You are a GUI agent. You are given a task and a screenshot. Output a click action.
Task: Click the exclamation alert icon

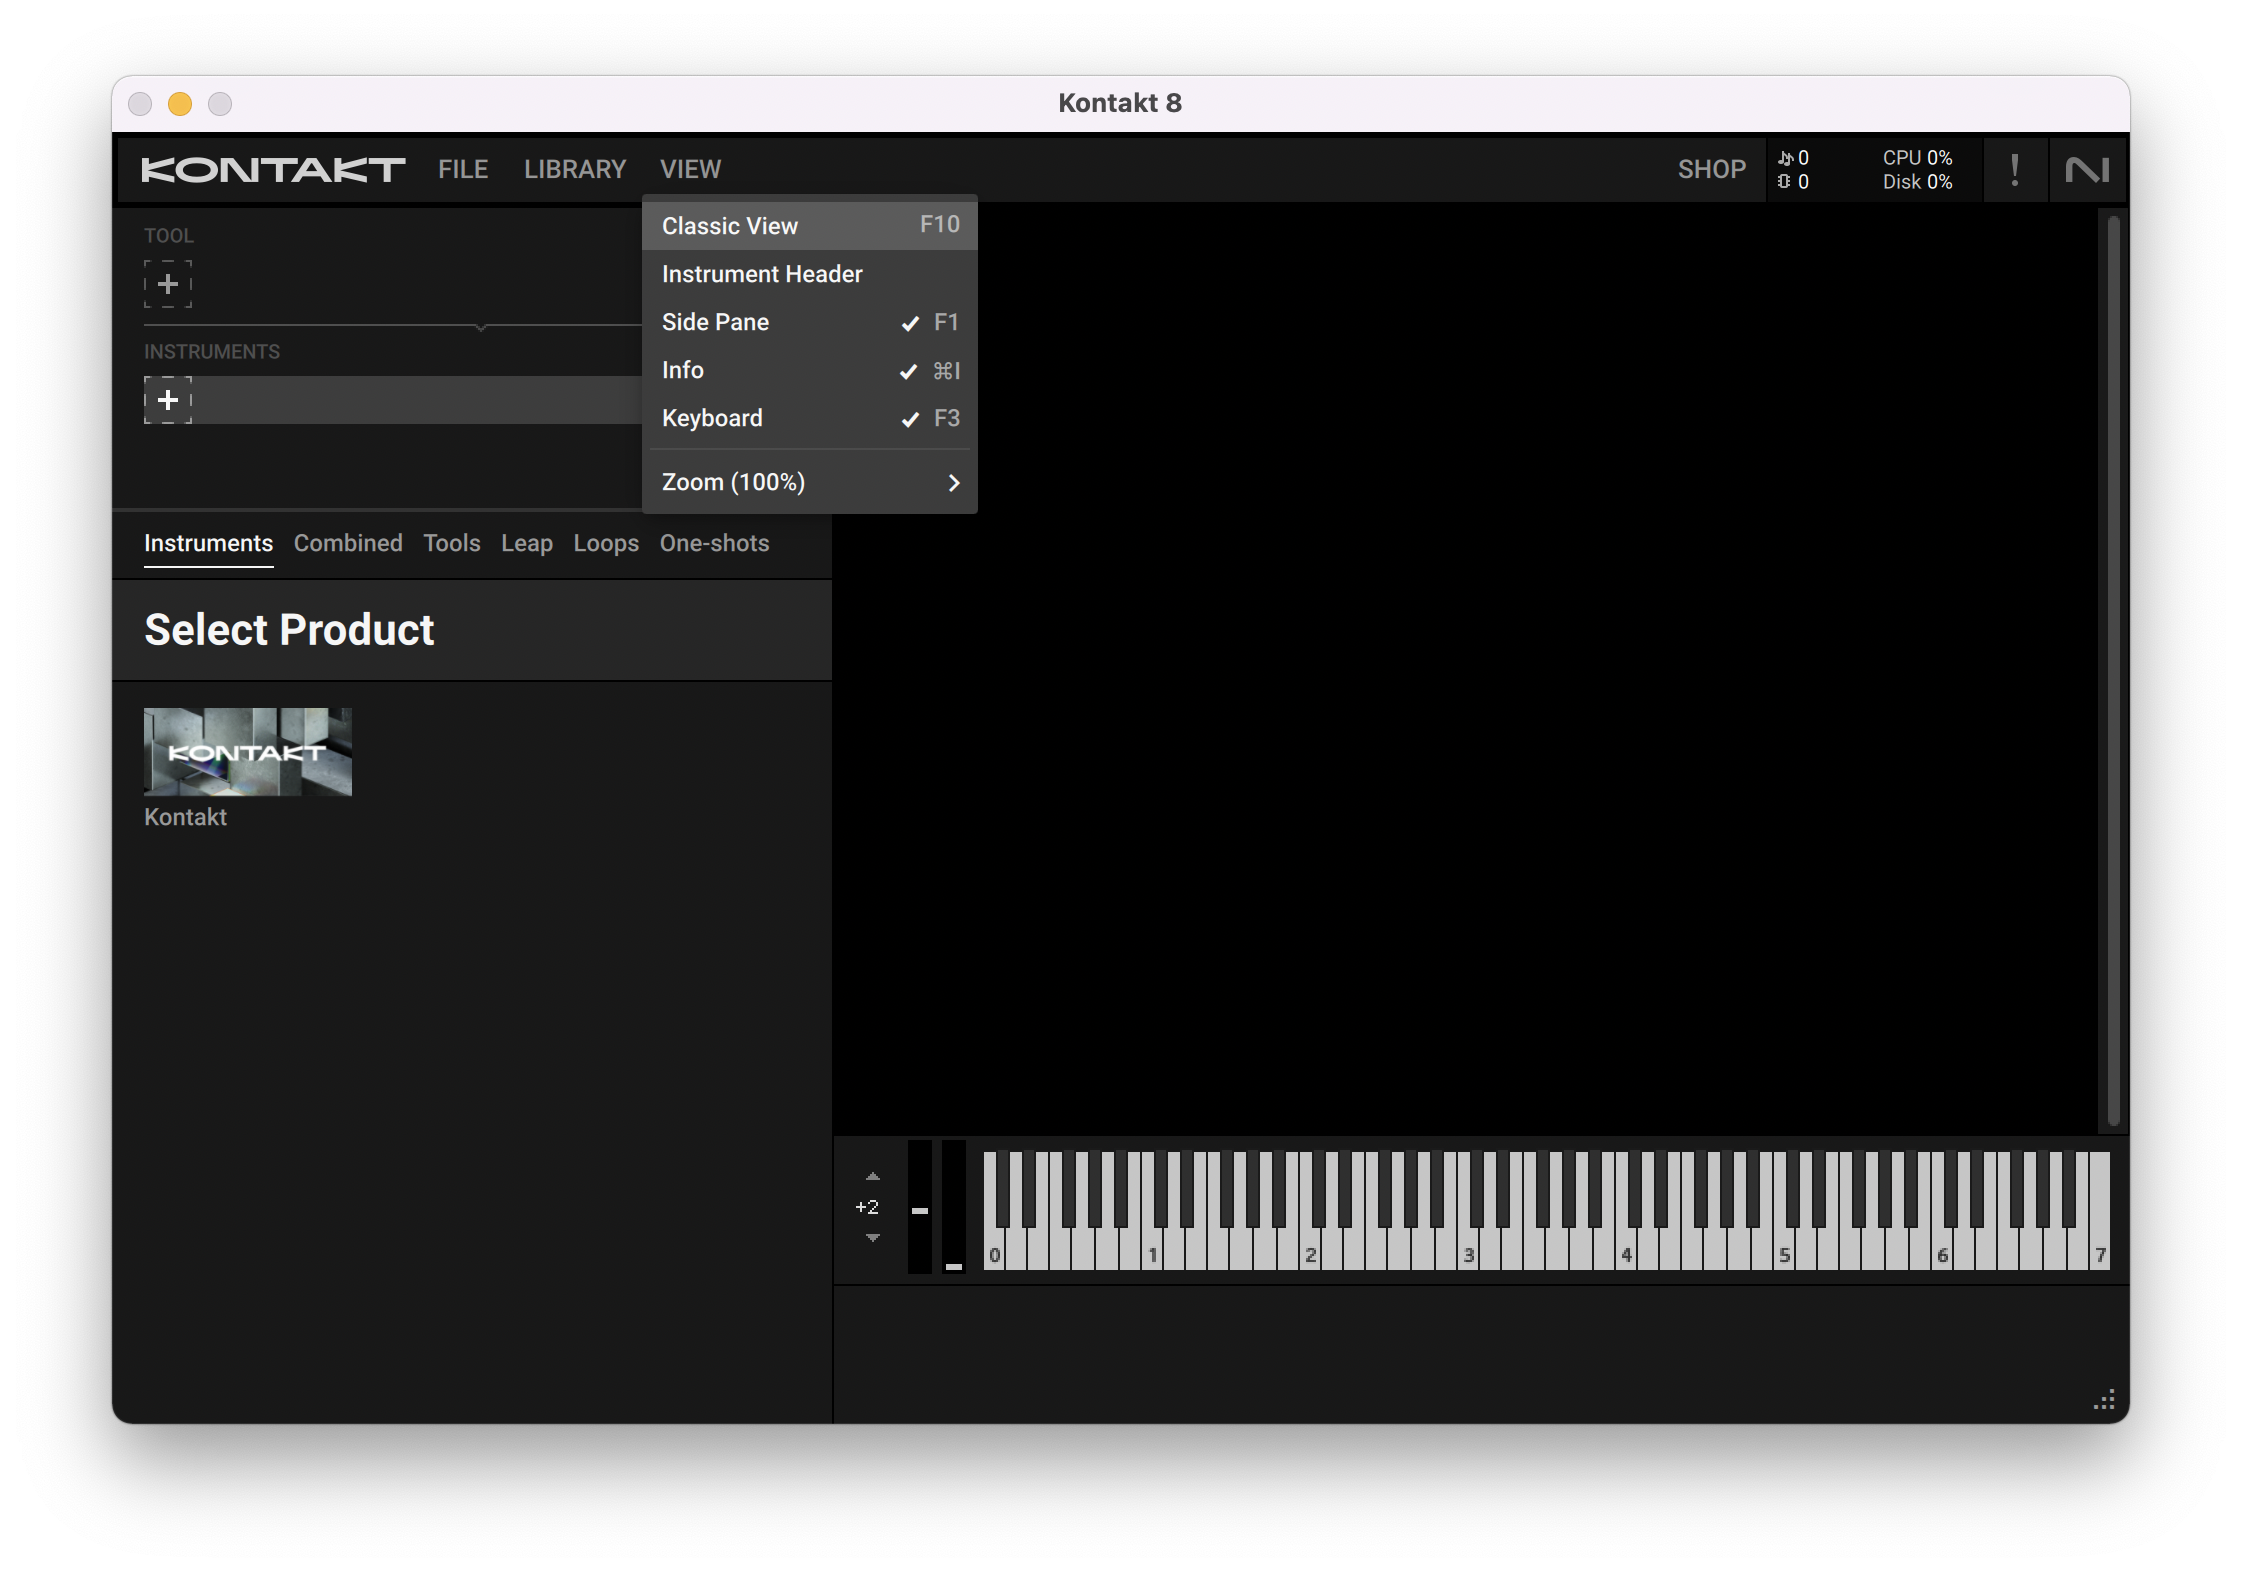(x=2014, y=170)
